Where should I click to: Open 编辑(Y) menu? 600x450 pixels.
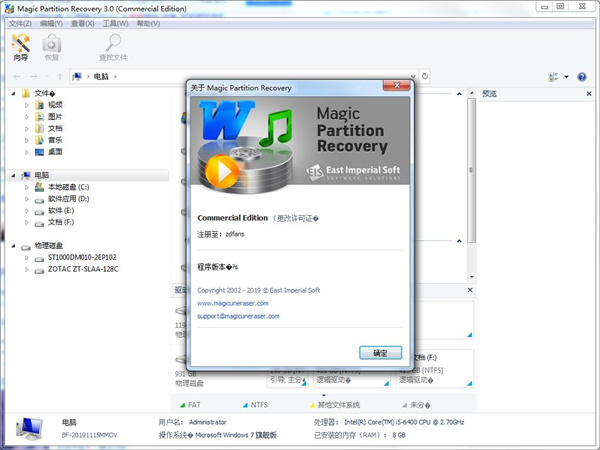point(51,24)
